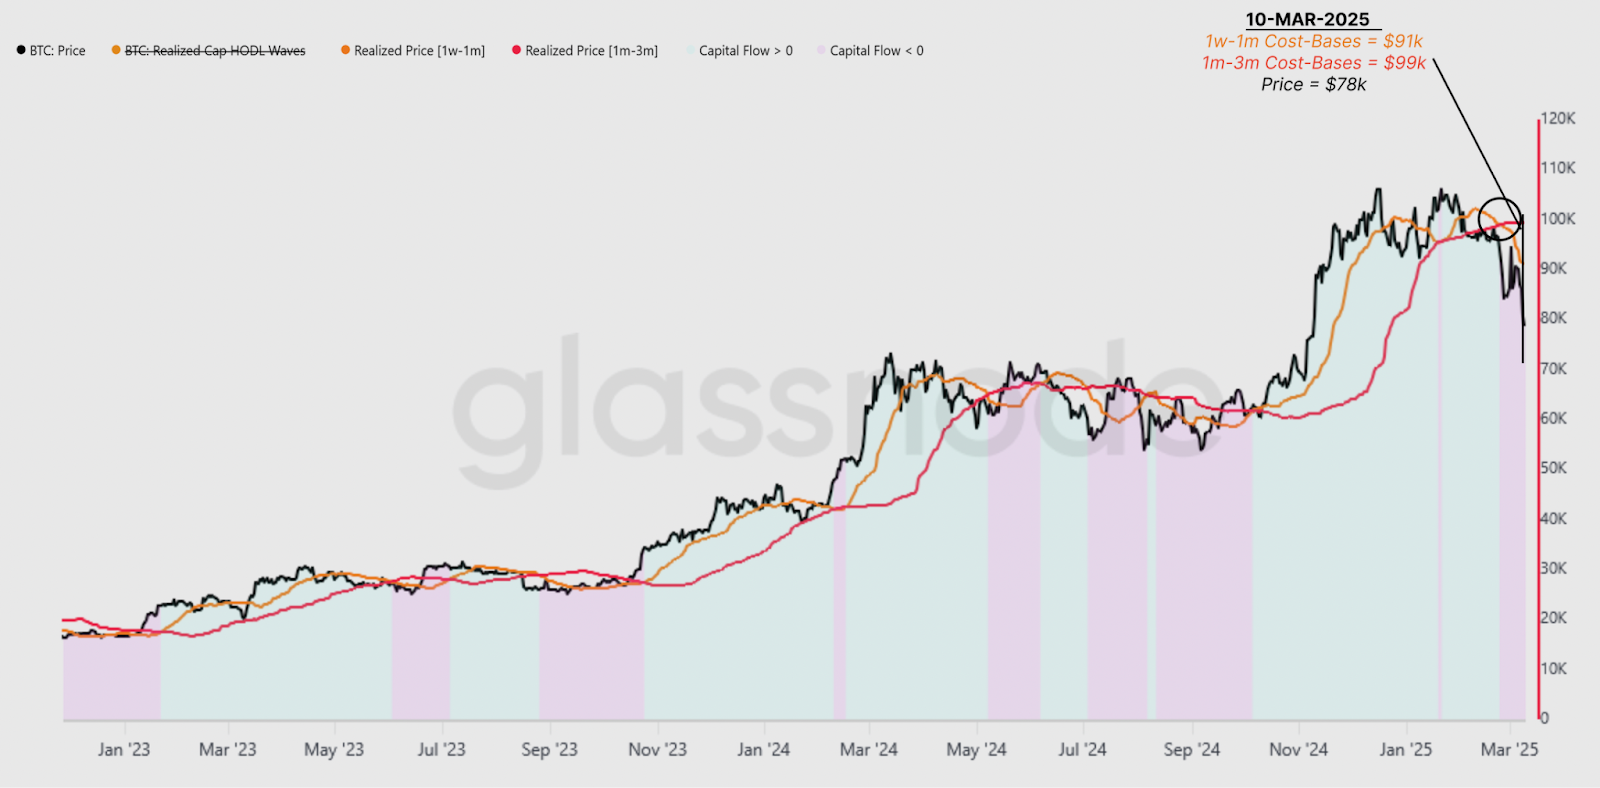The width and height of the screenshot is (1600, 788).
Task: Select the 1w-1m Cost-Bases = $91k annotation
Action: tap(1313, 41)
